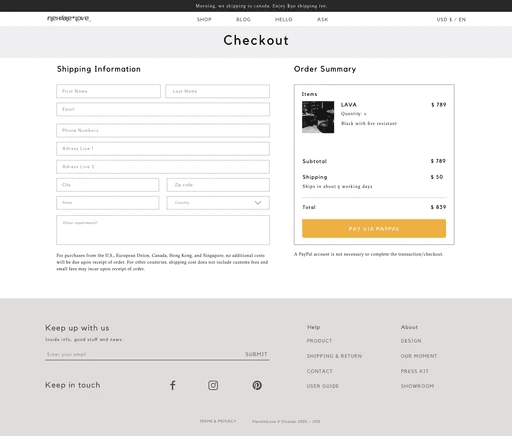This screenshot has width=512, height=436.
Task: Open the Instagram social icon
Action: [213, 385]
